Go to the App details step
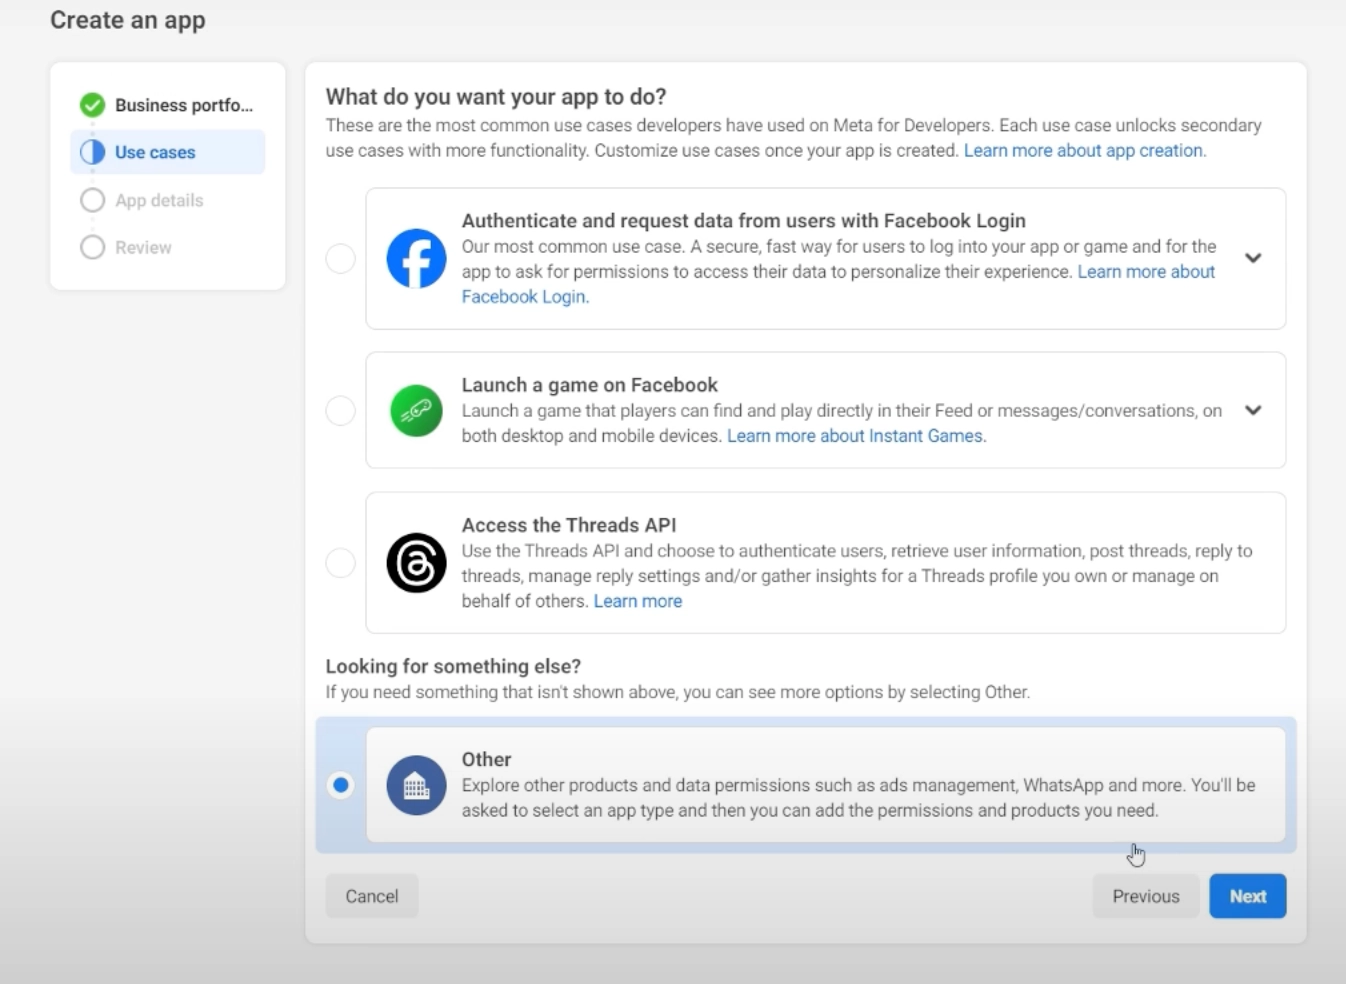The height and width of the screenshot is (984, 1346). coord(168,200)
